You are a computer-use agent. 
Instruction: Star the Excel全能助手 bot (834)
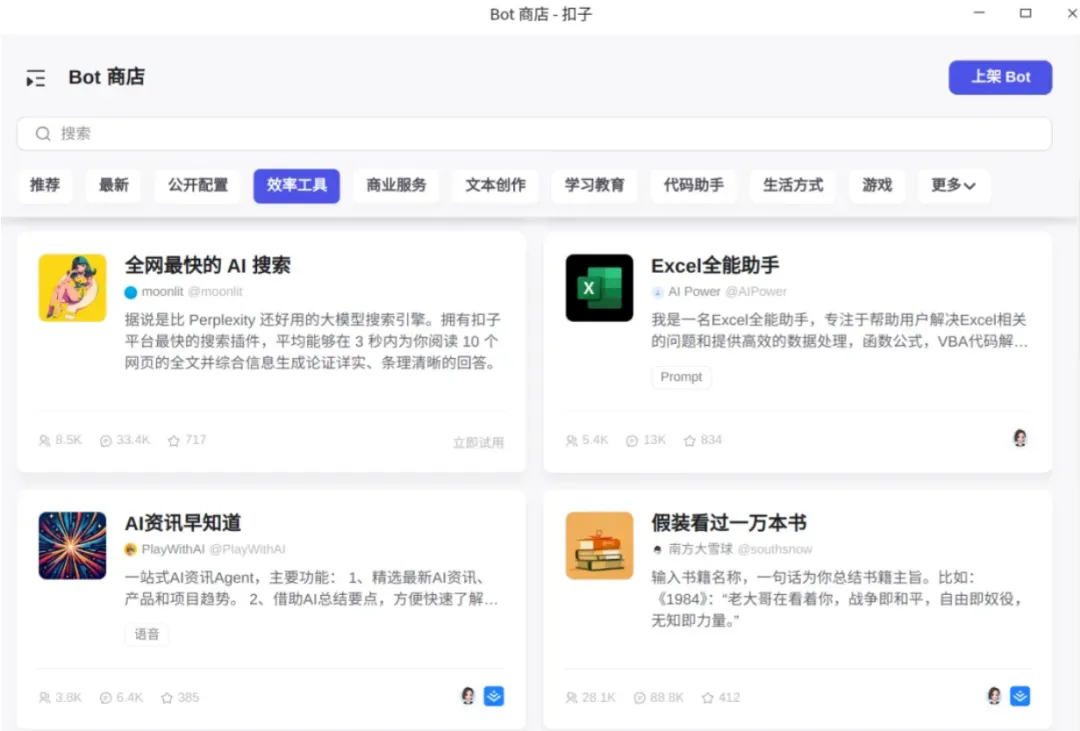(689, 440)
